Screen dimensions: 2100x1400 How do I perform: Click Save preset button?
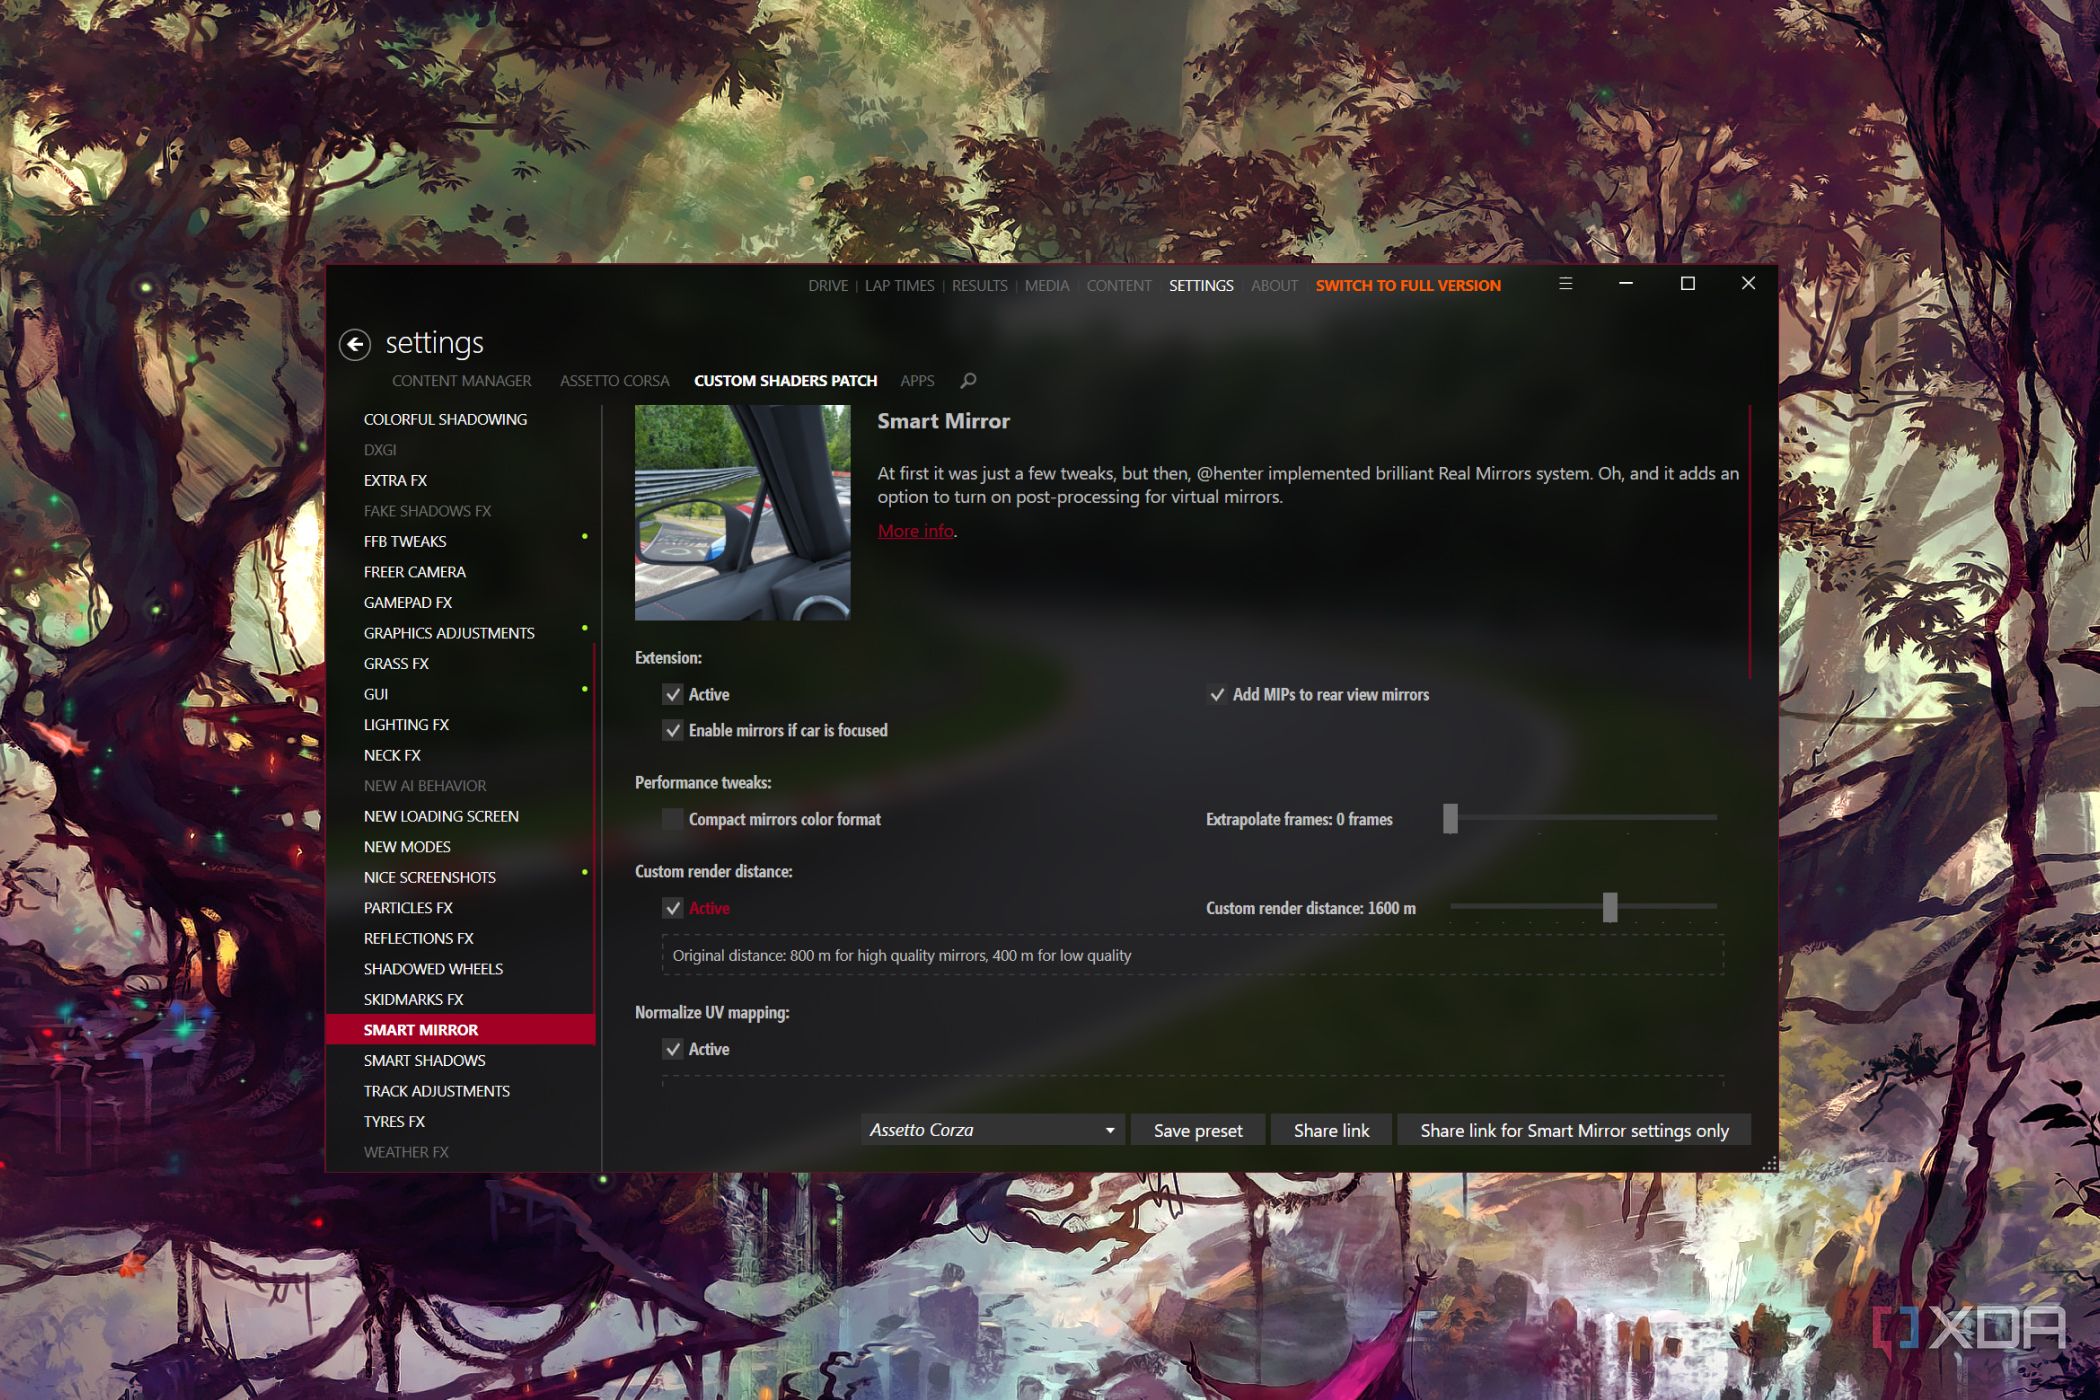click(1198, 1130)
